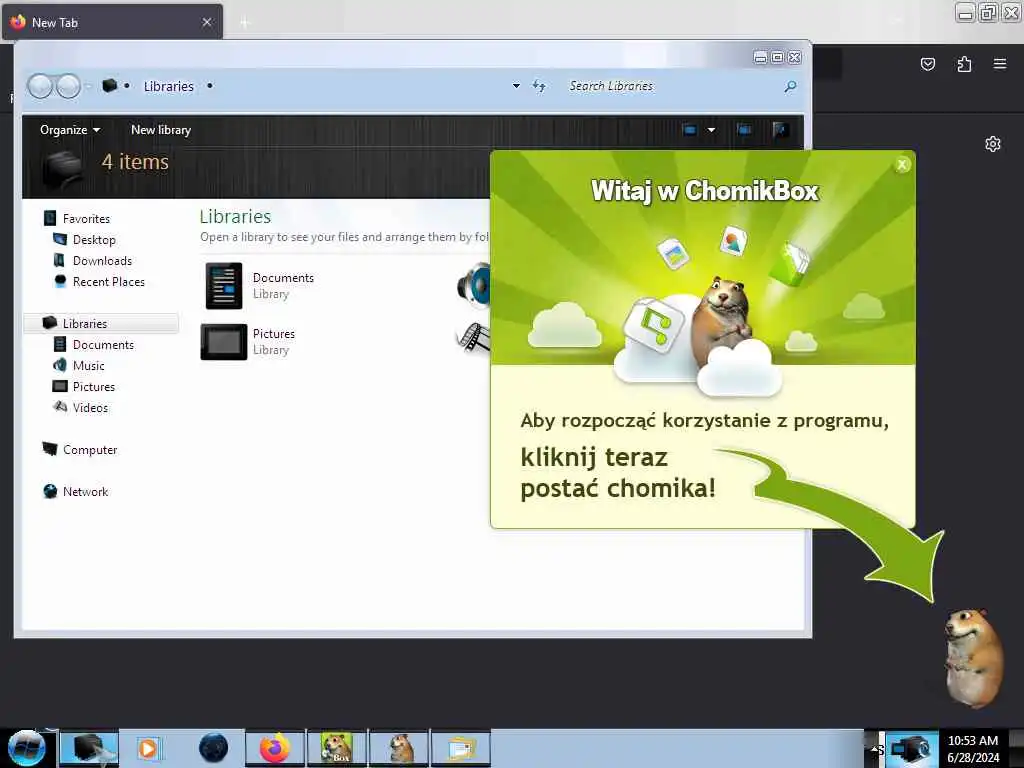Open the Pictures library icon in the file pane
The image size is (1024, 768).
(223, 342)
